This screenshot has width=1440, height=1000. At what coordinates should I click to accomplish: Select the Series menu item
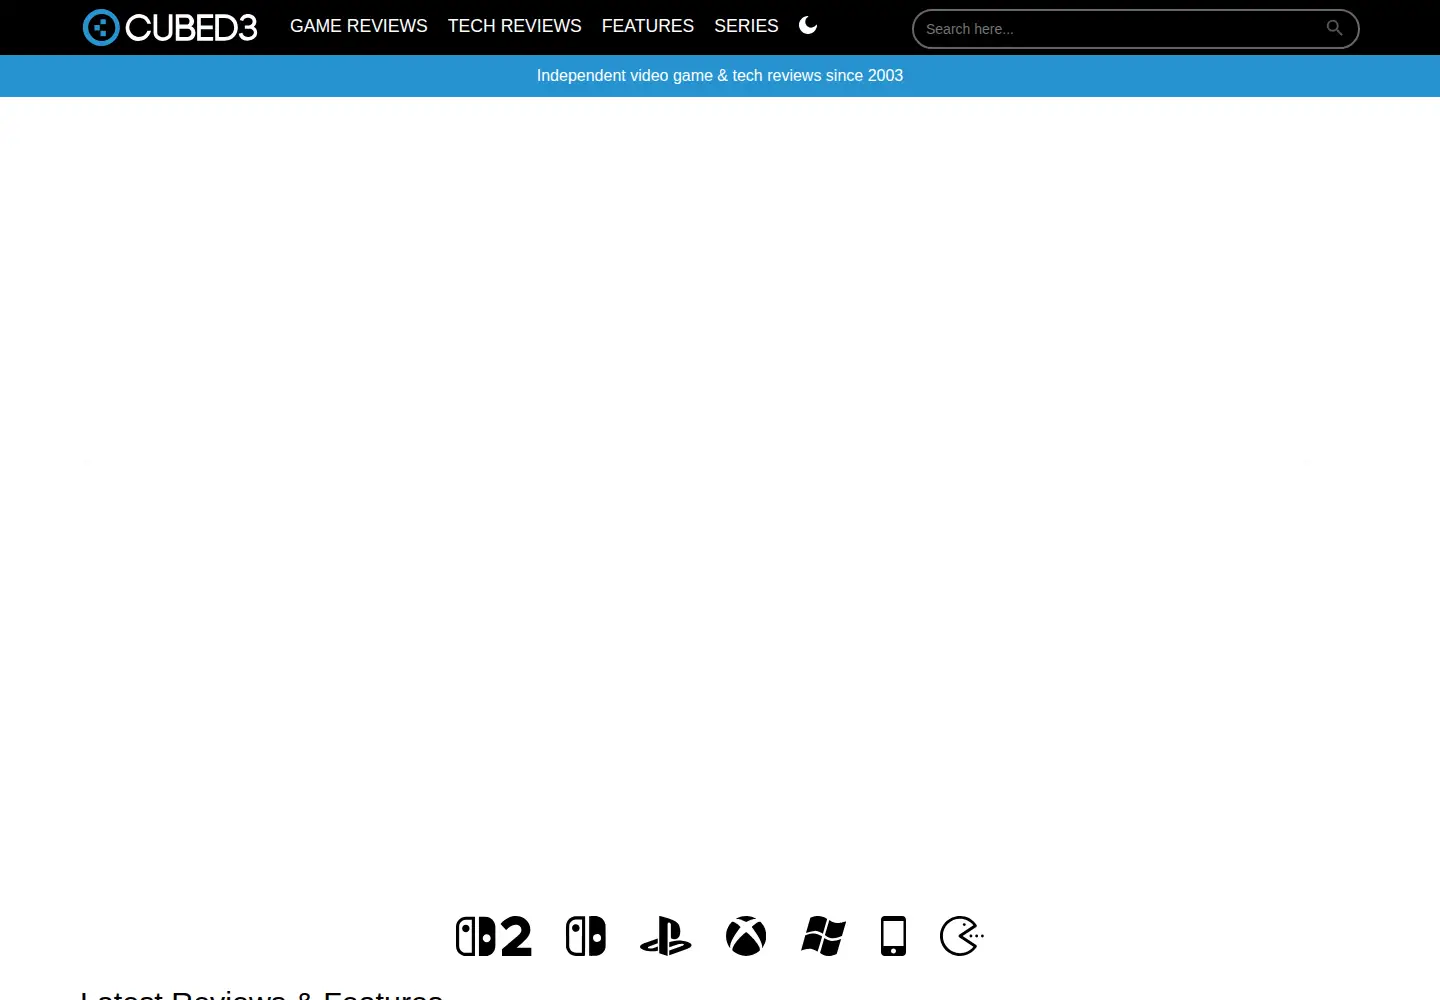[746, 26]
